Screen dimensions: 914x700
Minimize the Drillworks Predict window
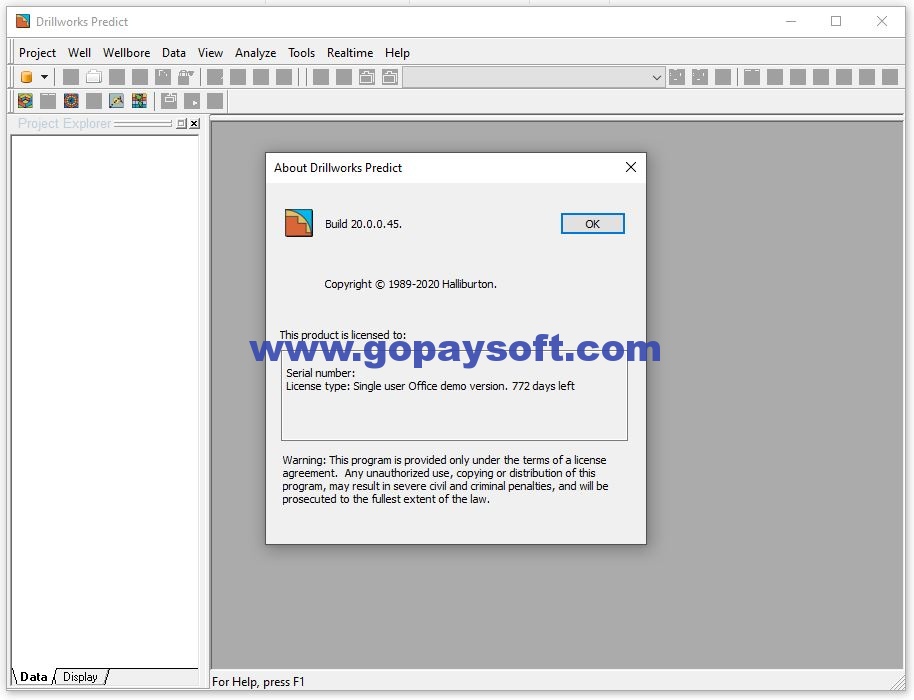pyautogui.click(x=791, y=22)
